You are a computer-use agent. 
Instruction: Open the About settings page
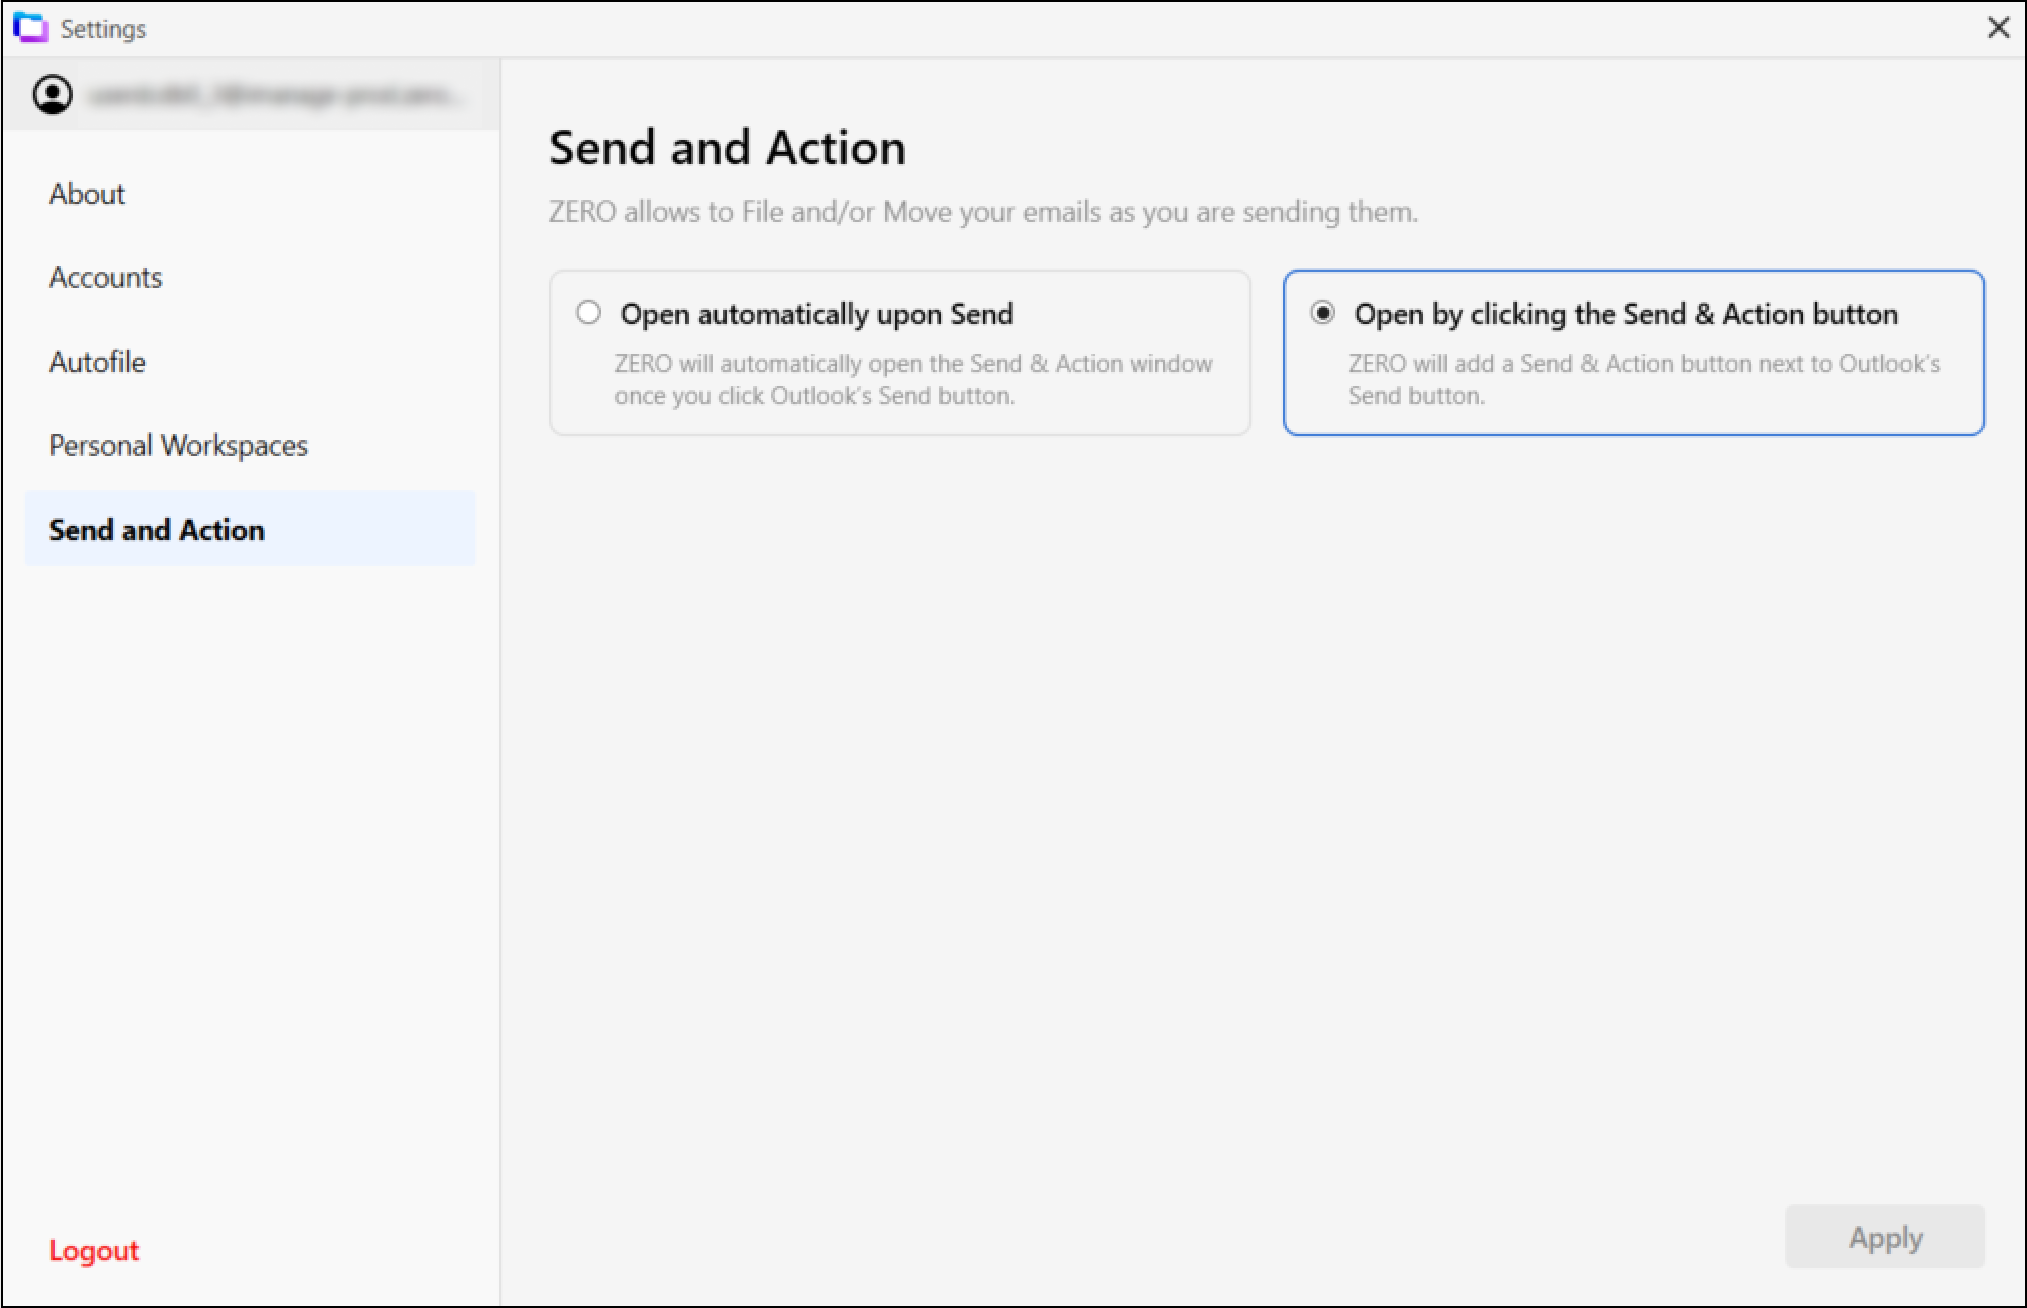[x=87, y=194]
